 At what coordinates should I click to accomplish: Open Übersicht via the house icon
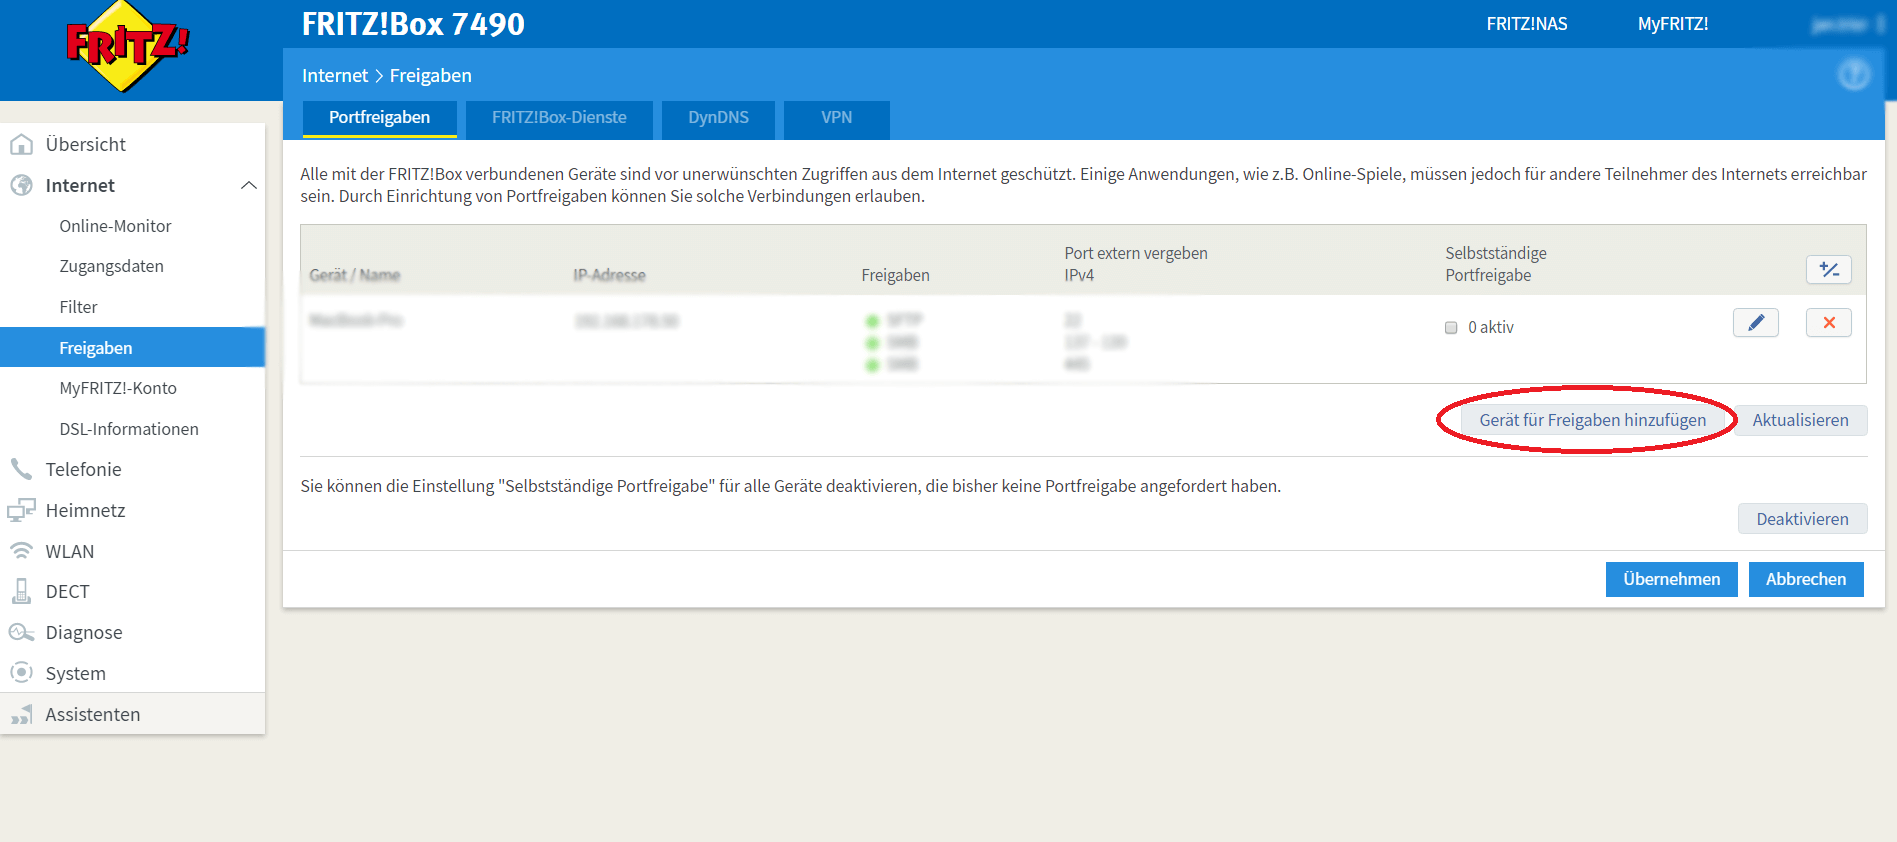click(21, 145)
